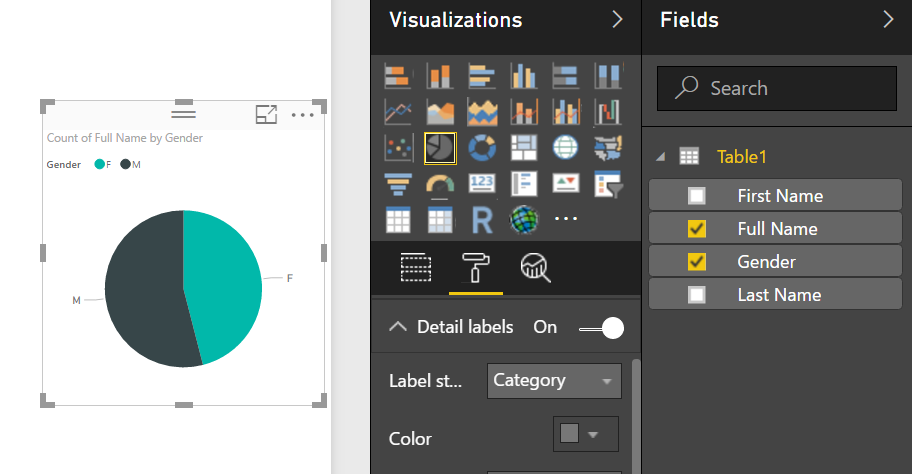Switch to the Fields well tab

[416, 268]
